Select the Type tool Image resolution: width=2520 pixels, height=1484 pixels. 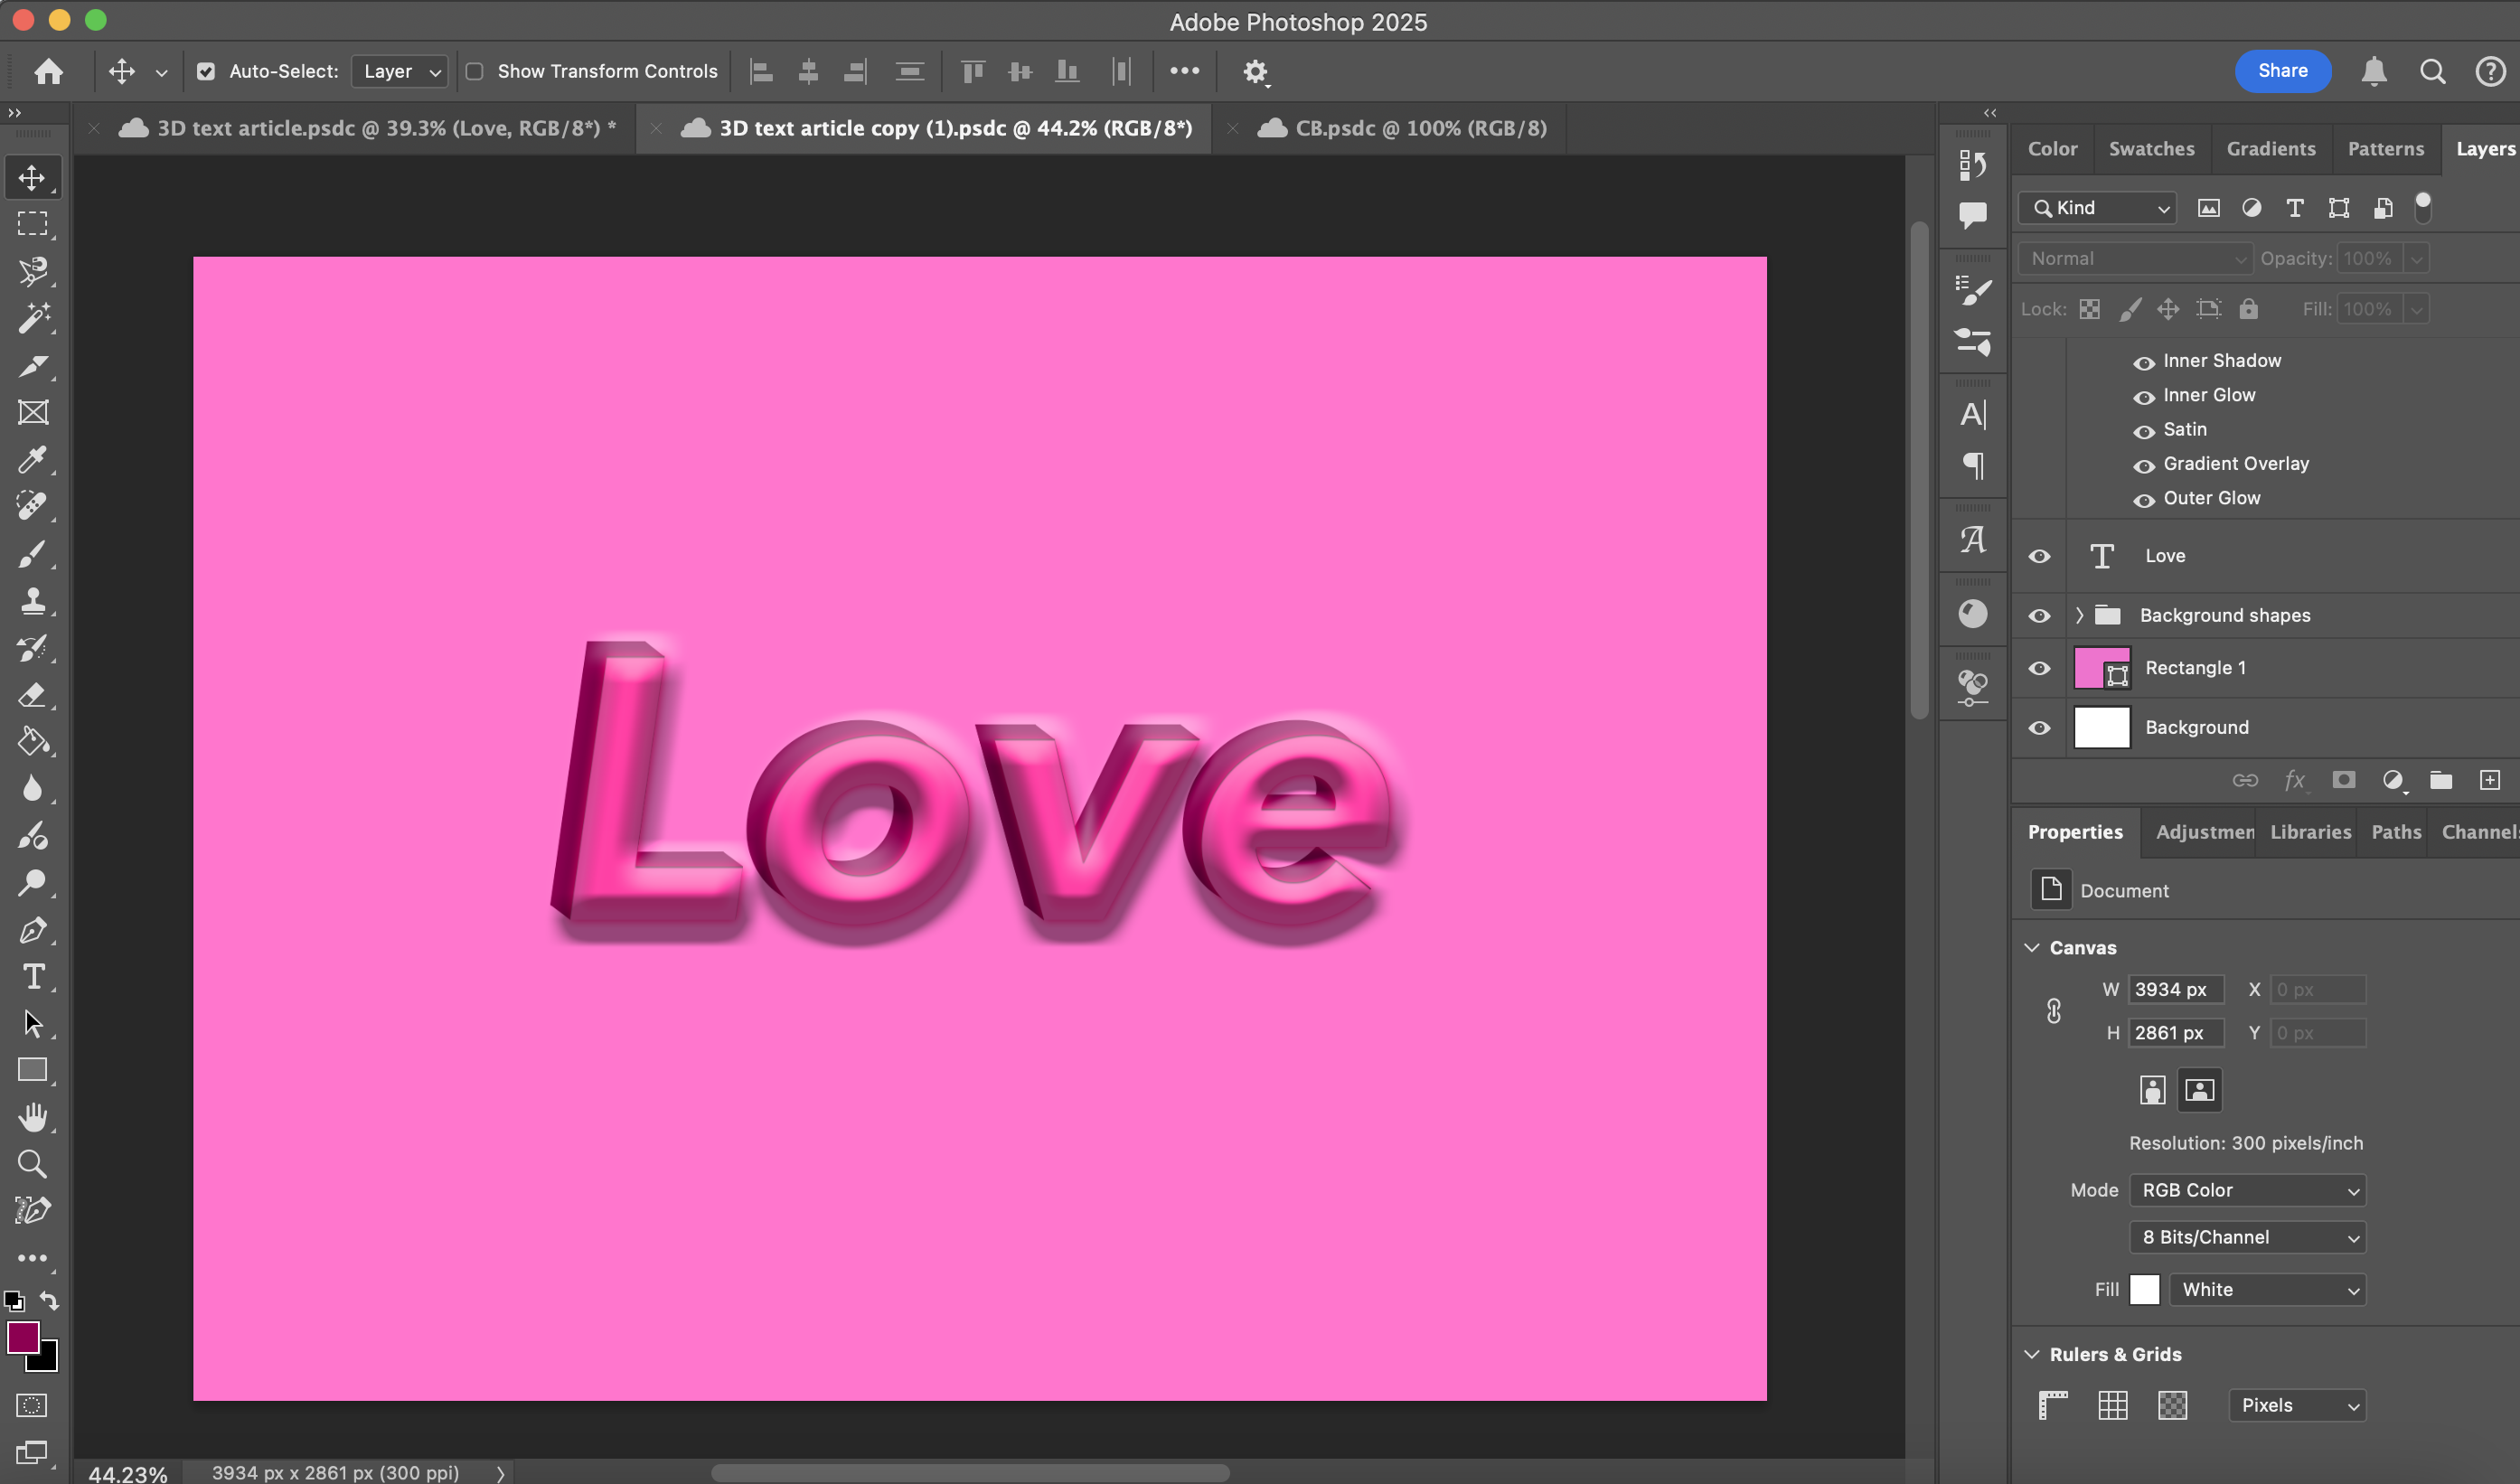coord(32,977)
